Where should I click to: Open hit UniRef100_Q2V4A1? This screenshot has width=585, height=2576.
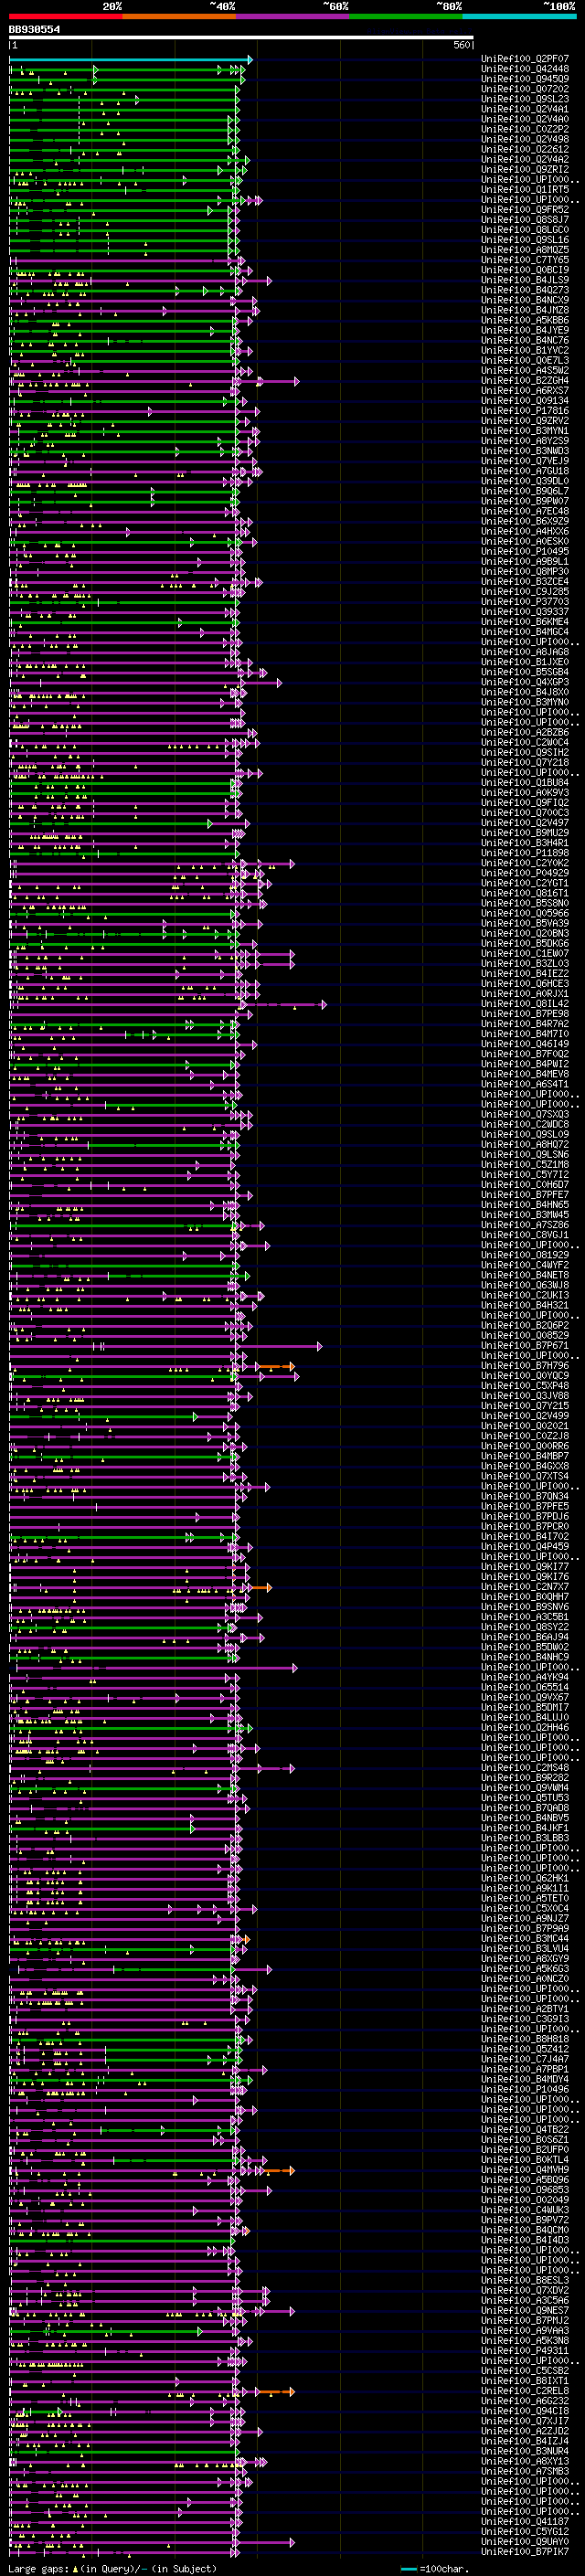(524, 110)
